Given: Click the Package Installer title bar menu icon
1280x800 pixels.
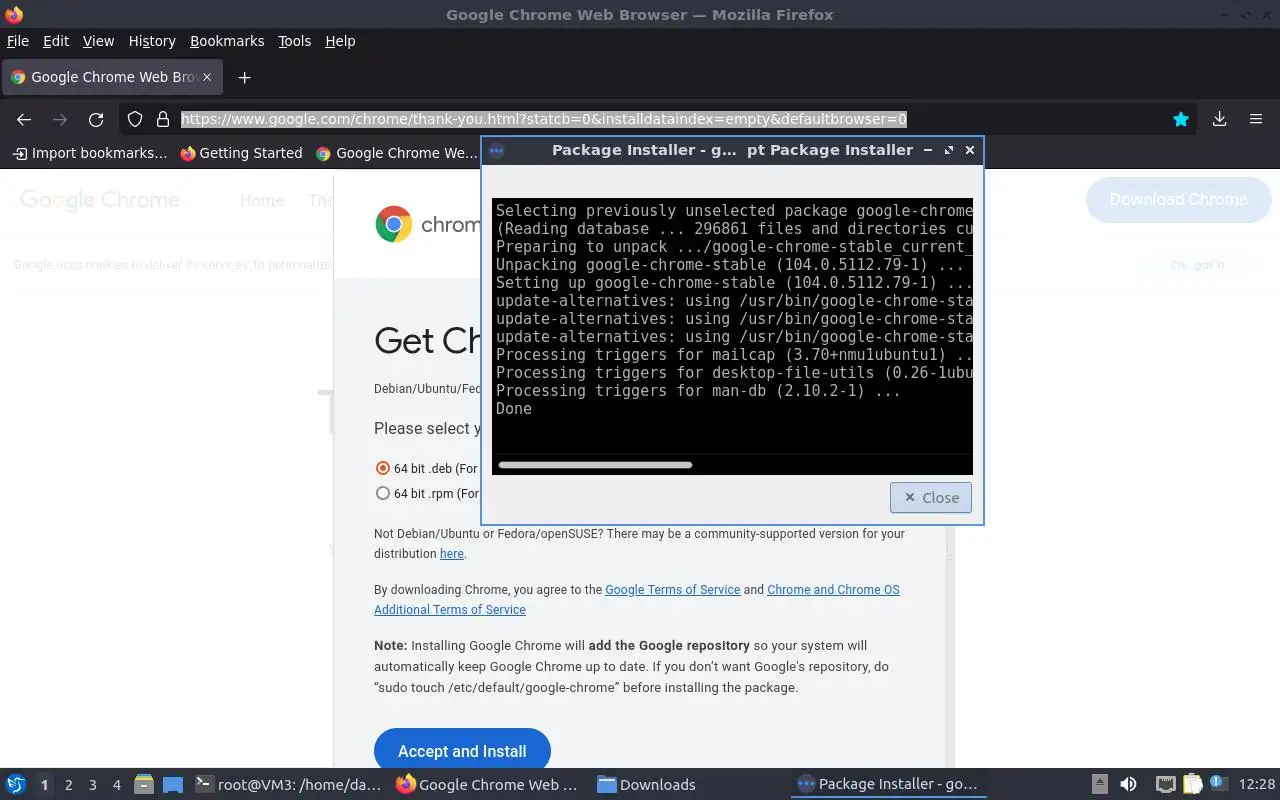Looking at the screenshot, I should pos(496,150).
